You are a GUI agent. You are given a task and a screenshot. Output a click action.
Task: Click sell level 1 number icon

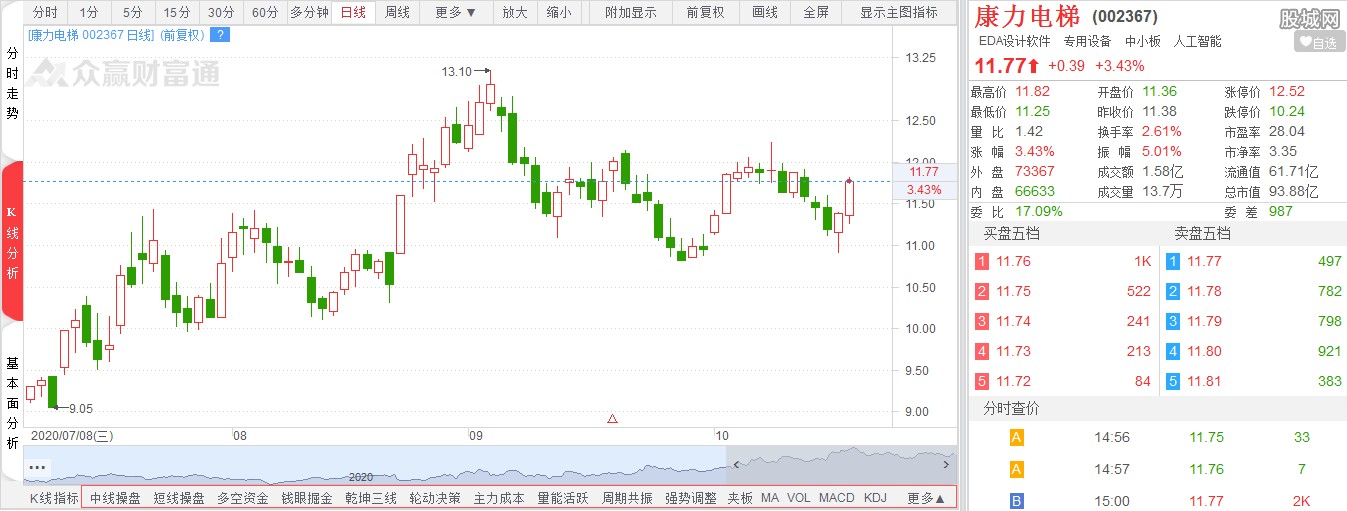[1173, 261]
